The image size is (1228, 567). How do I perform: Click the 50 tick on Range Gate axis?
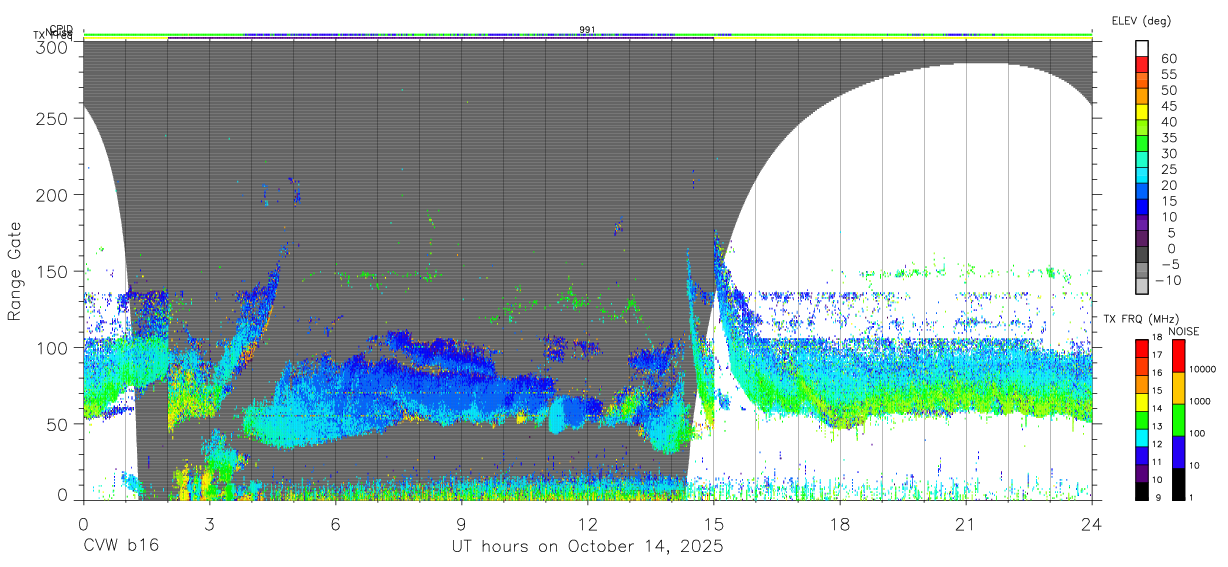click(x=58, y=424)
